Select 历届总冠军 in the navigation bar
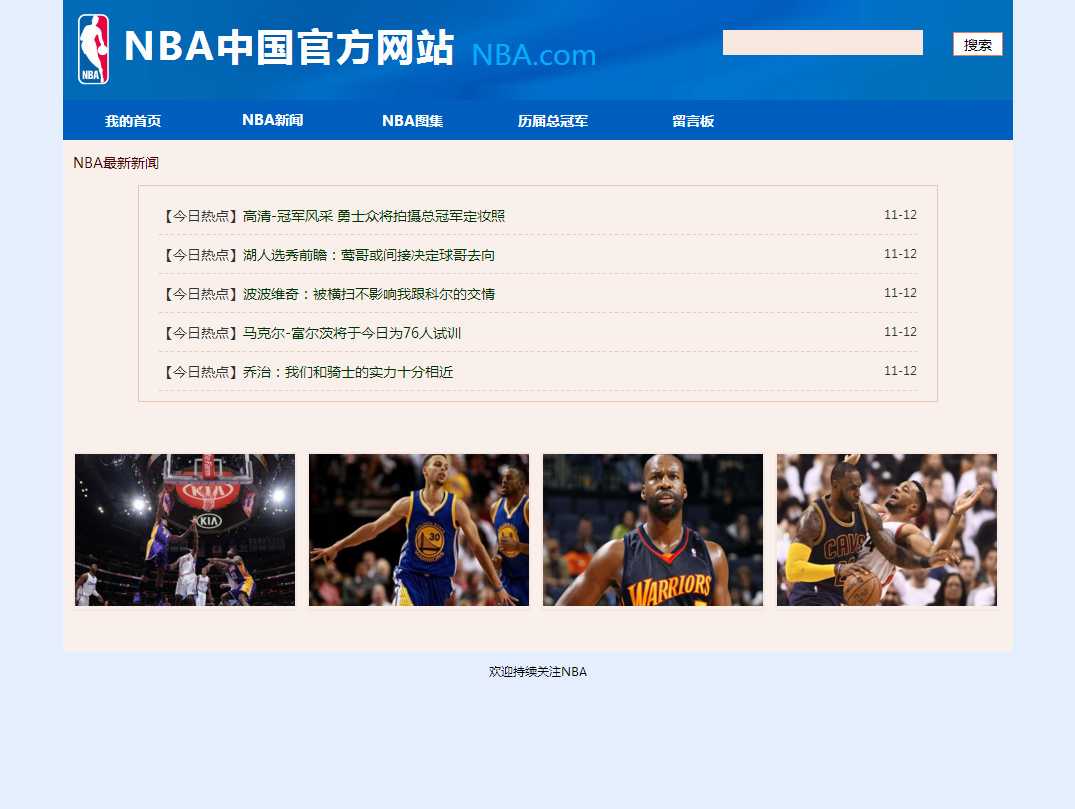Screen dimensions: 1075x809 (552, 121)
